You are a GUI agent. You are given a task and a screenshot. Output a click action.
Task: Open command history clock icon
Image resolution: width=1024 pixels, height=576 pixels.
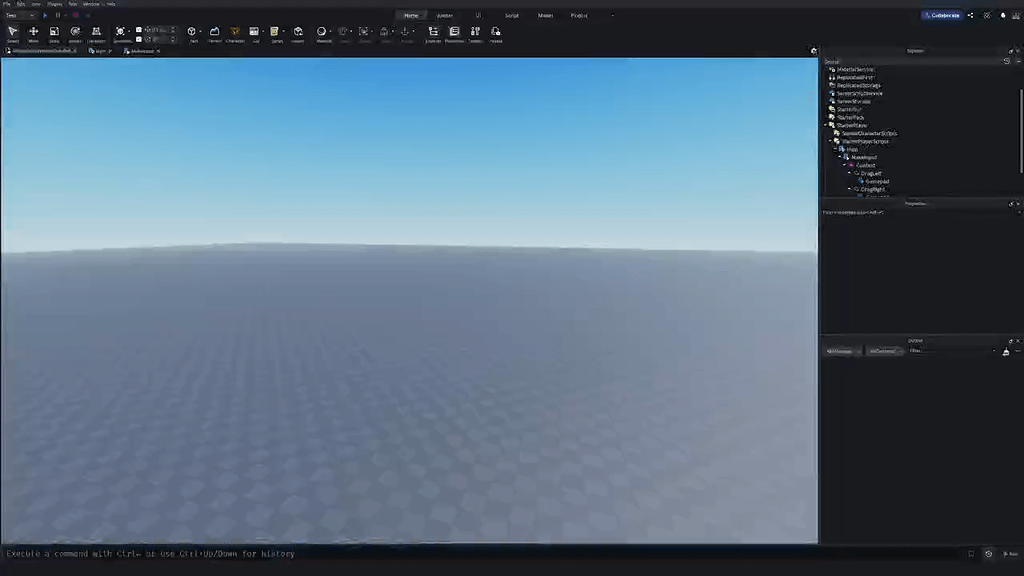click(989, 554)
